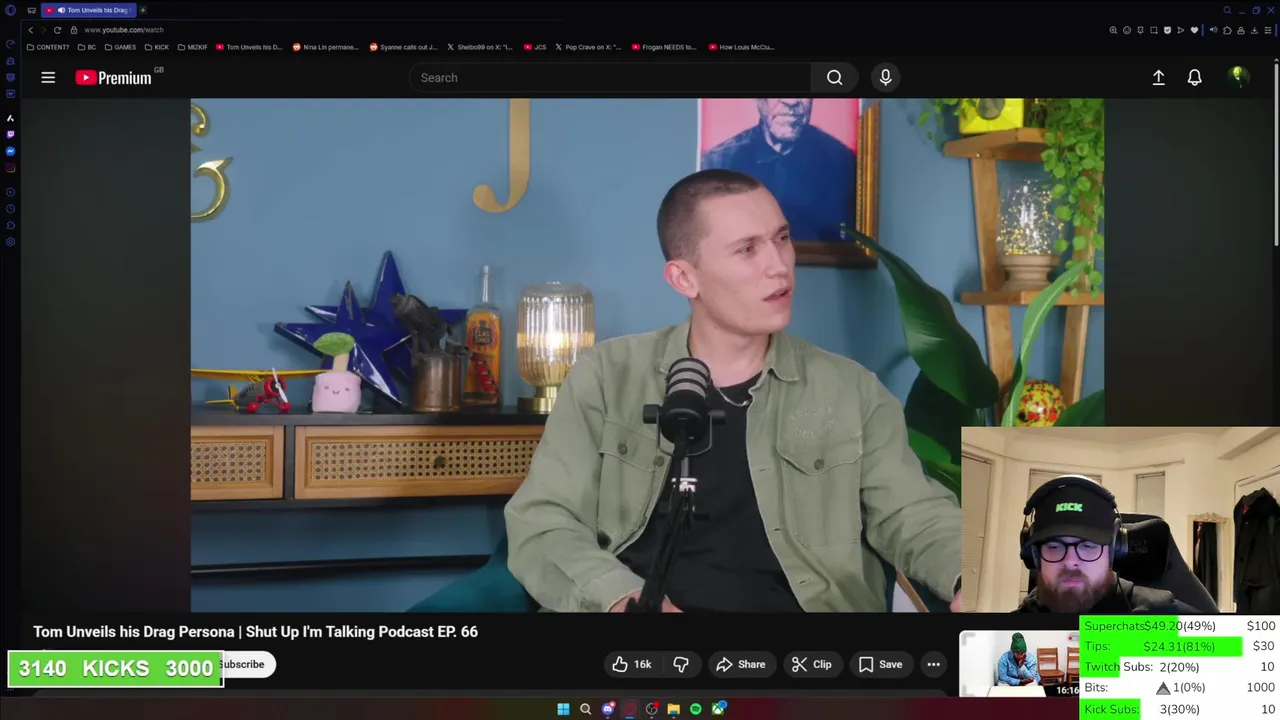
Task: Click the podcast video player
Action: (x=647, y=355)
